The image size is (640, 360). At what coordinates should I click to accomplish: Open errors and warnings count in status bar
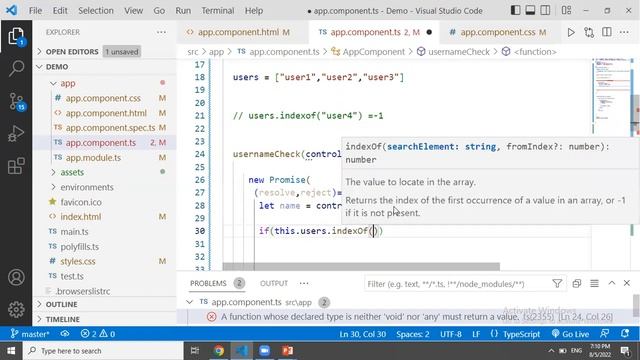[98, 334]
